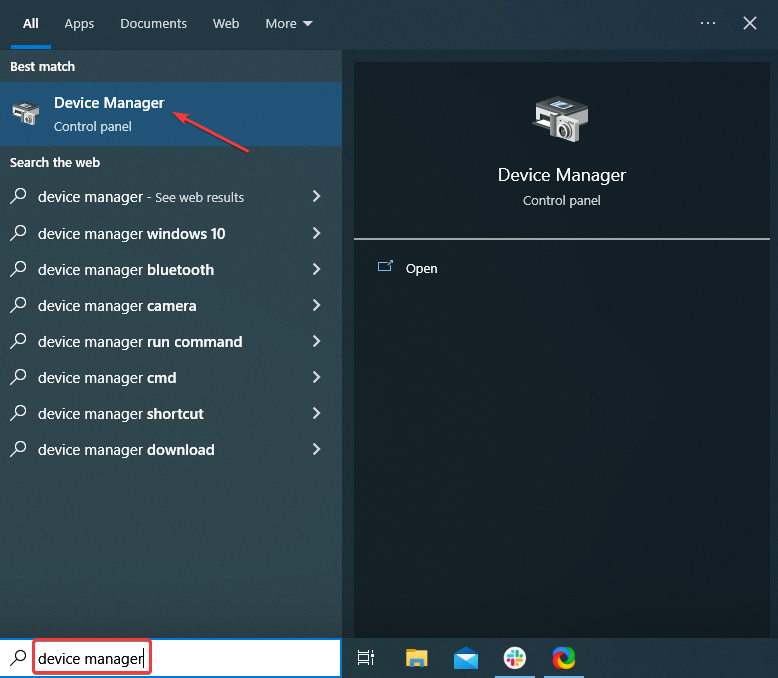Launch File Explorer from the taskbar
Viewport: 778px width, 678px height.
pos(417,657)
